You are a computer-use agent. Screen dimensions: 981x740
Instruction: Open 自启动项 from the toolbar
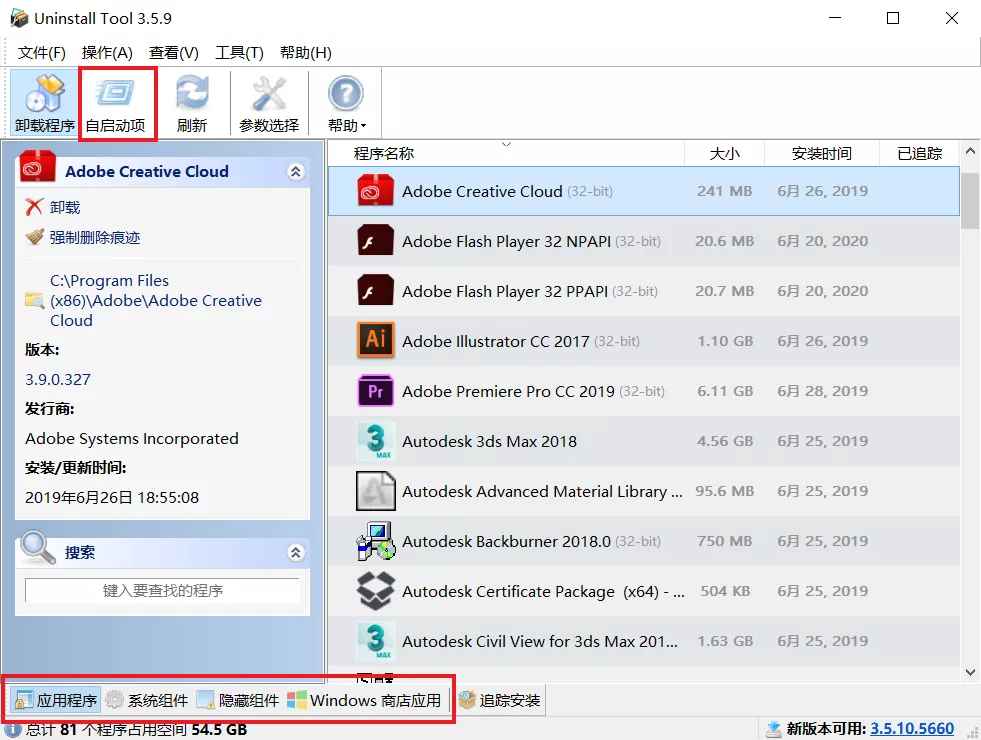tap(117, 101)
